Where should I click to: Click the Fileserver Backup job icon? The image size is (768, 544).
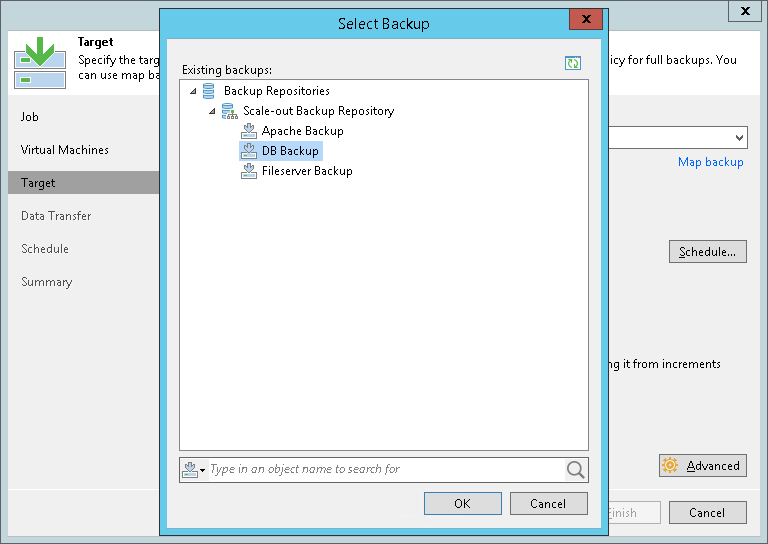tap(249, 171)
